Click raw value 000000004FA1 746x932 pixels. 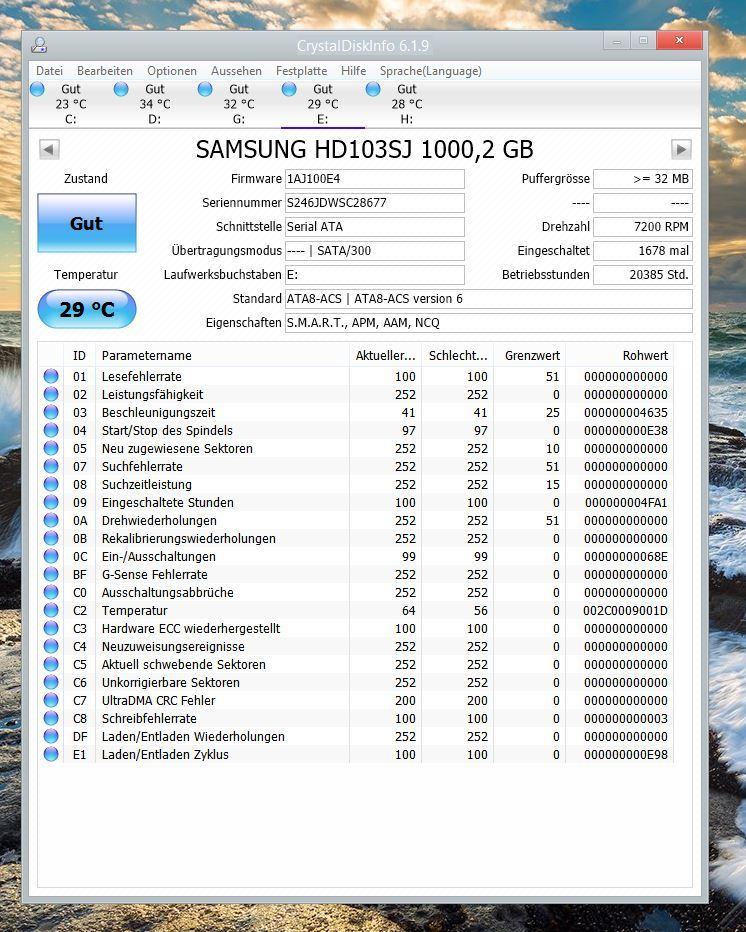[626, 502]
